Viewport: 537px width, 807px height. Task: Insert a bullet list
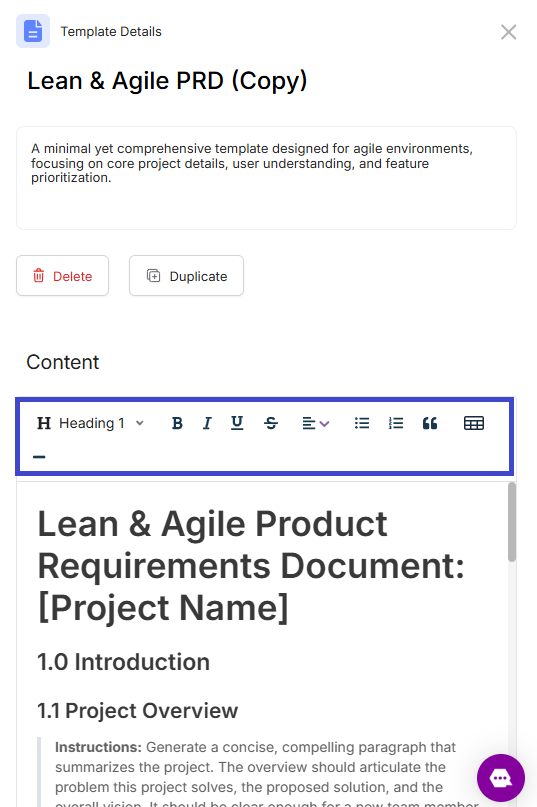pos(362,423)
